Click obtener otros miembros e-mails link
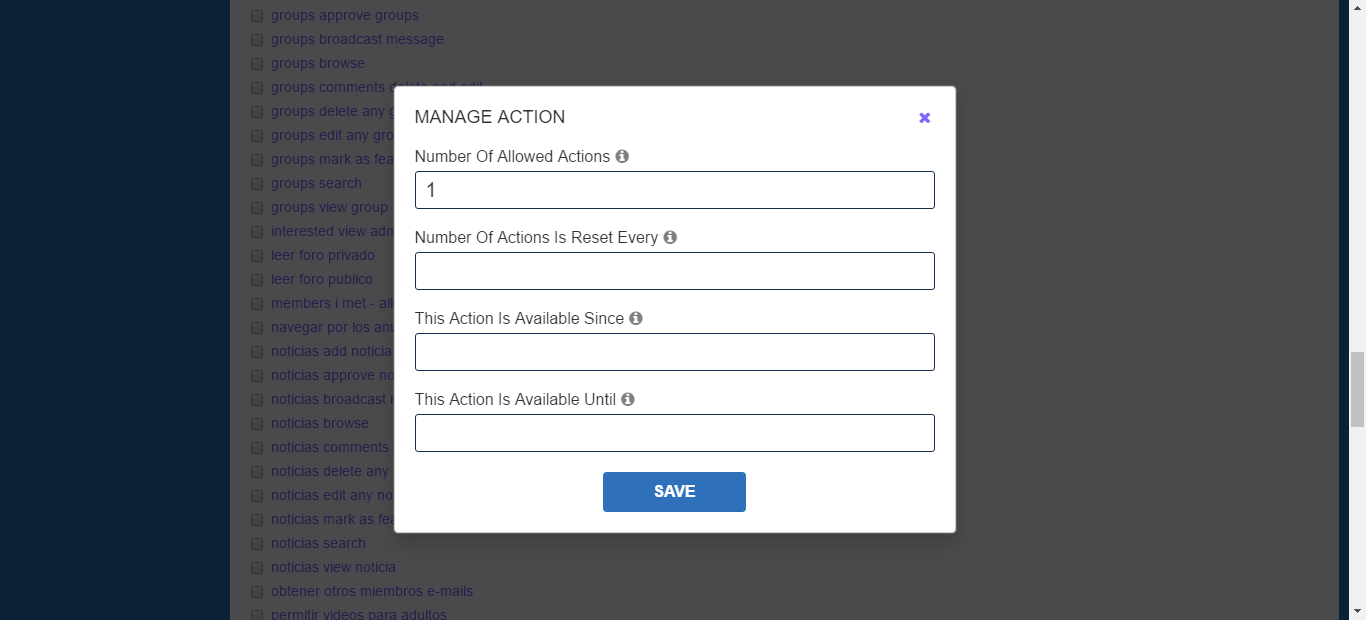 point(371,591)
